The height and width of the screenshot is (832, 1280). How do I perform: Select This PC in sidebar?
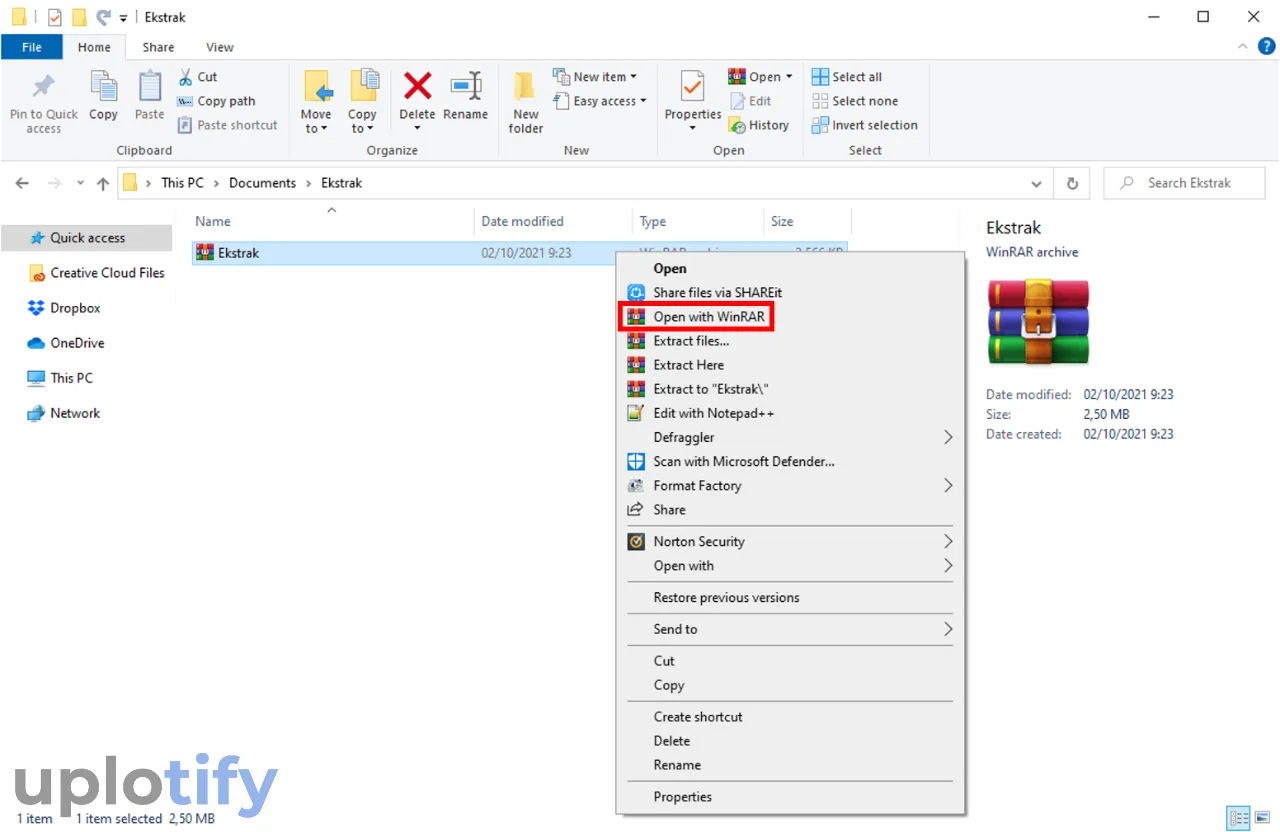60,378
